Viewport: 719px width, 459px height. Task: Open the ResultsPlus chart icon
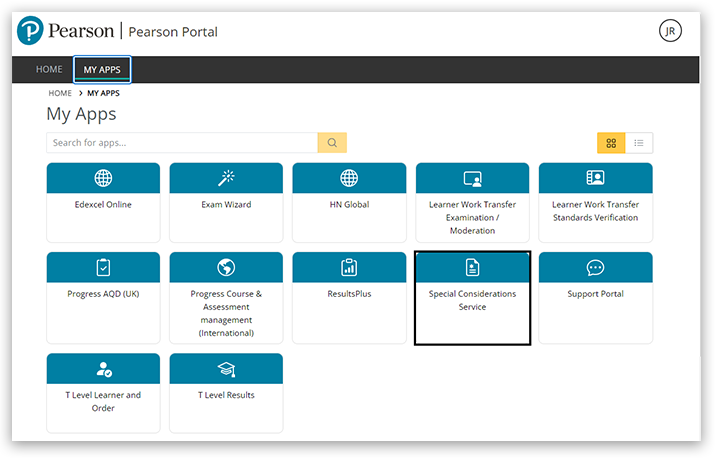click(349, 267)
